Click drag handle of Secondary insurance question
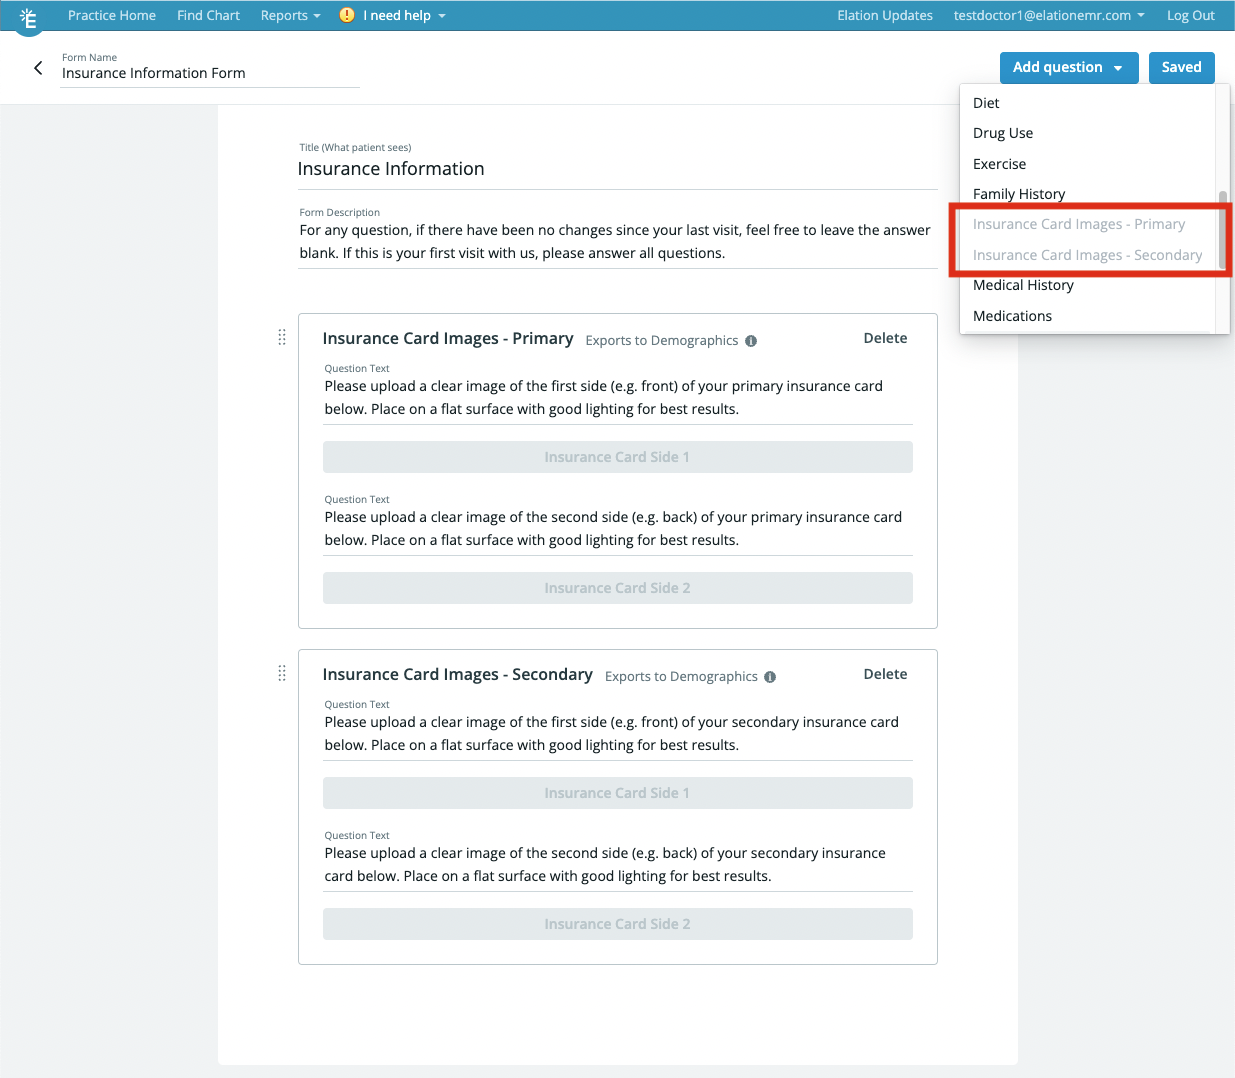The width and height of the screenshot is (1235, 1078). pos(282,673)
